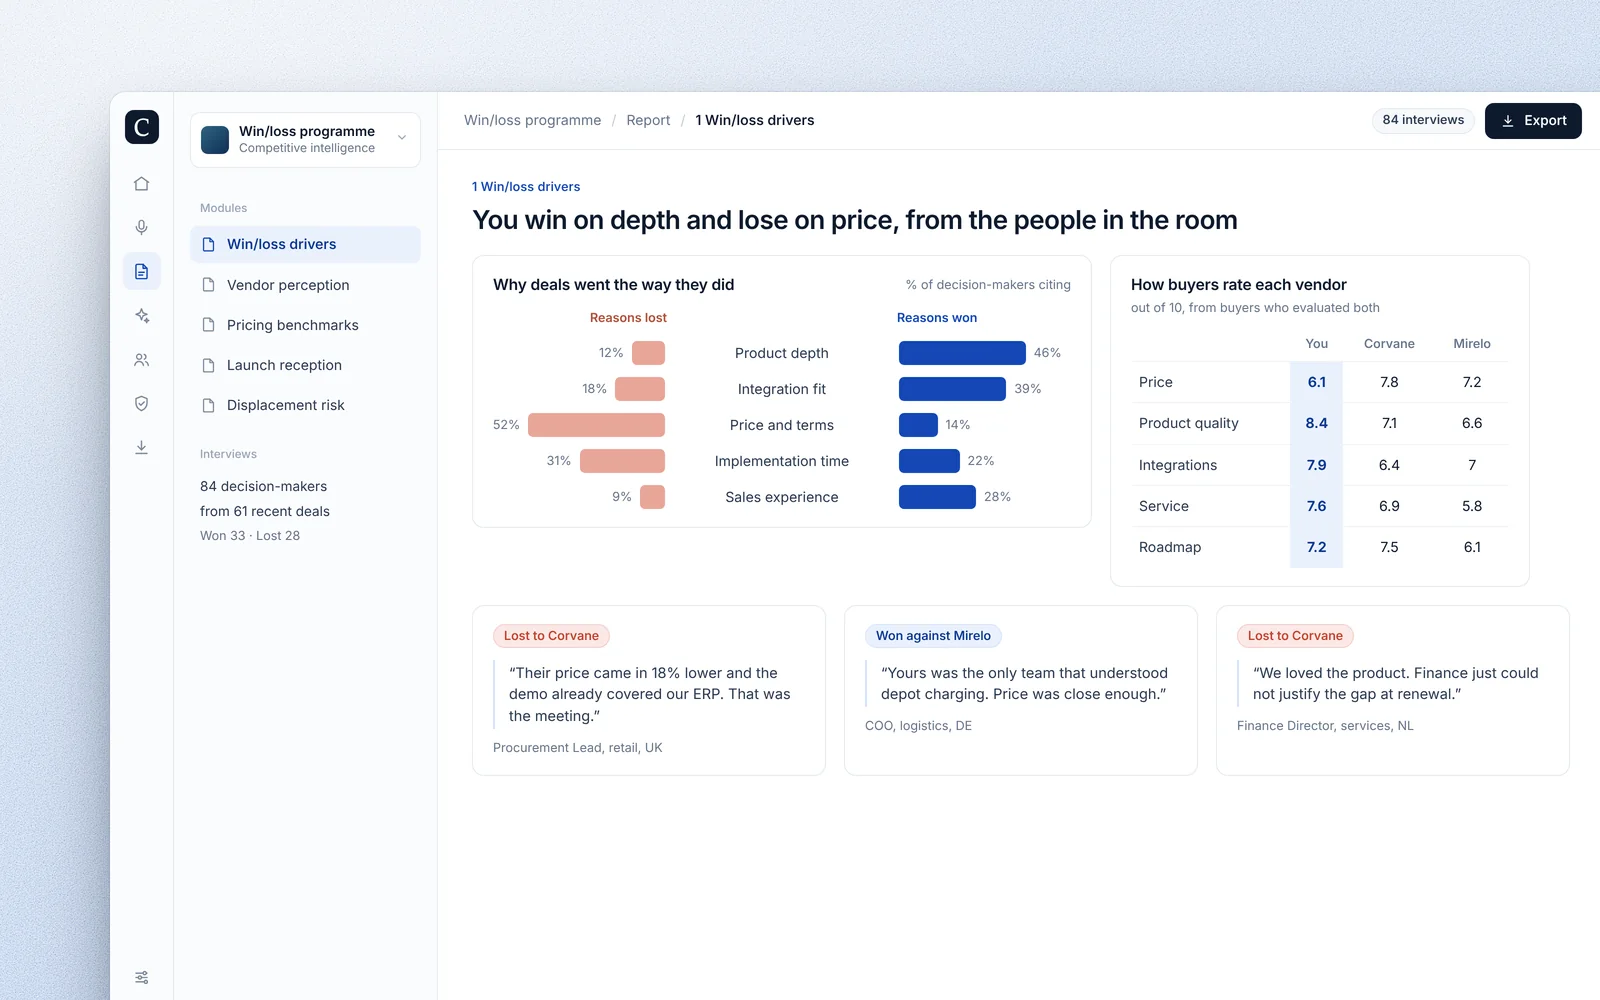Click the Export button
The image size is (1600, 1000).
click(x=1533, y=121)
